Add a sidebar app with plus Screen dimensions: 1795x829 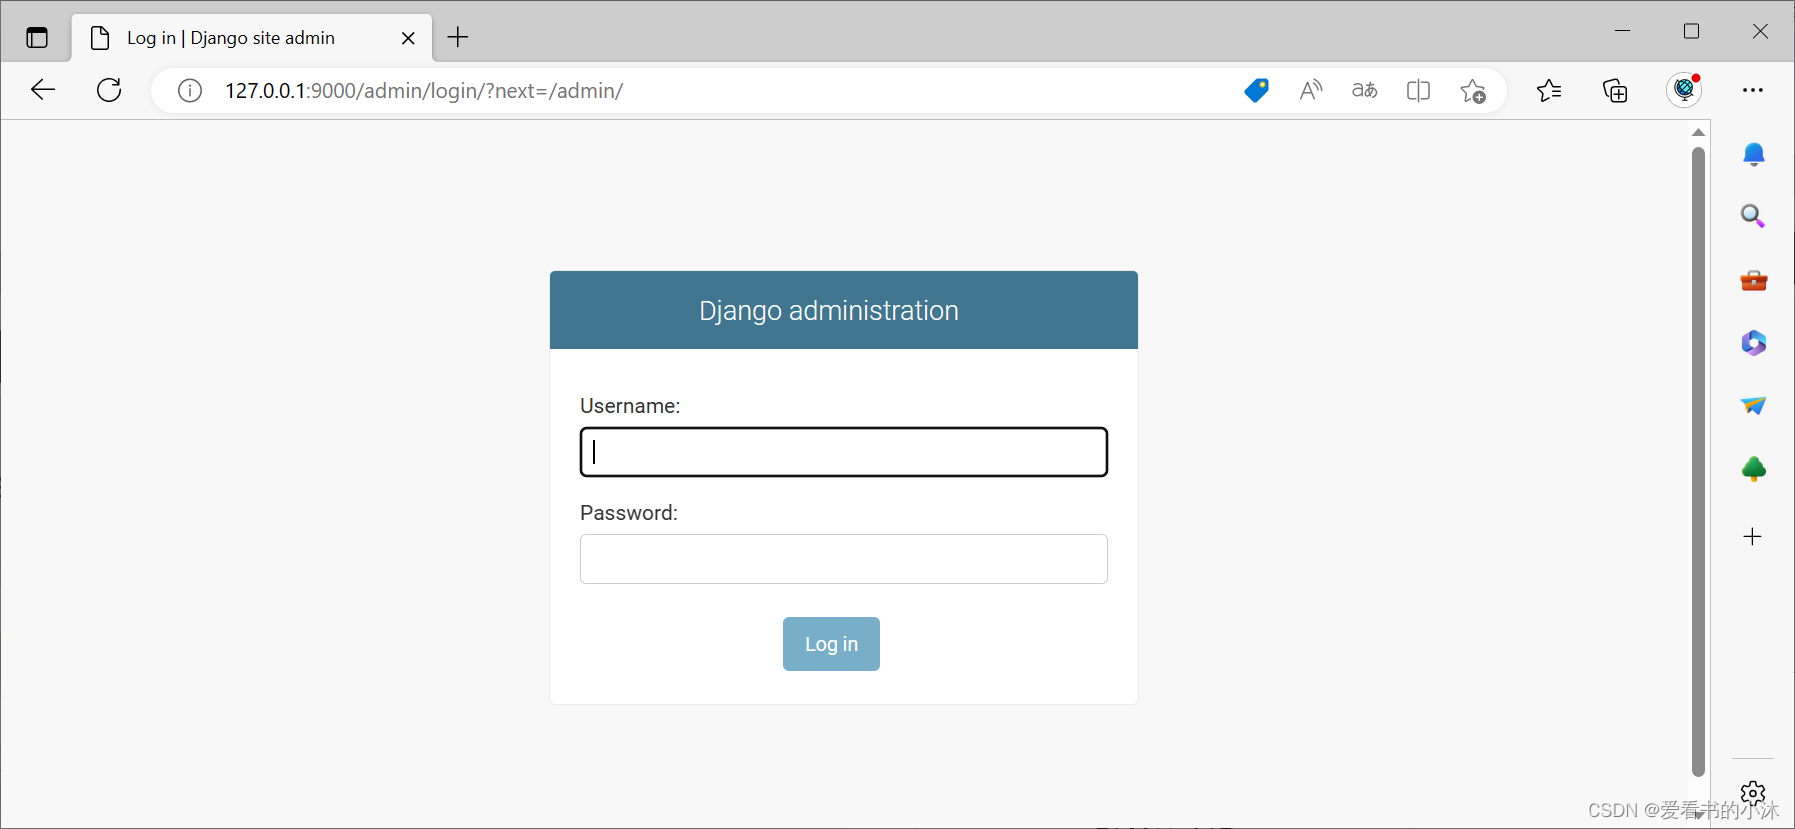point(1753,537)
